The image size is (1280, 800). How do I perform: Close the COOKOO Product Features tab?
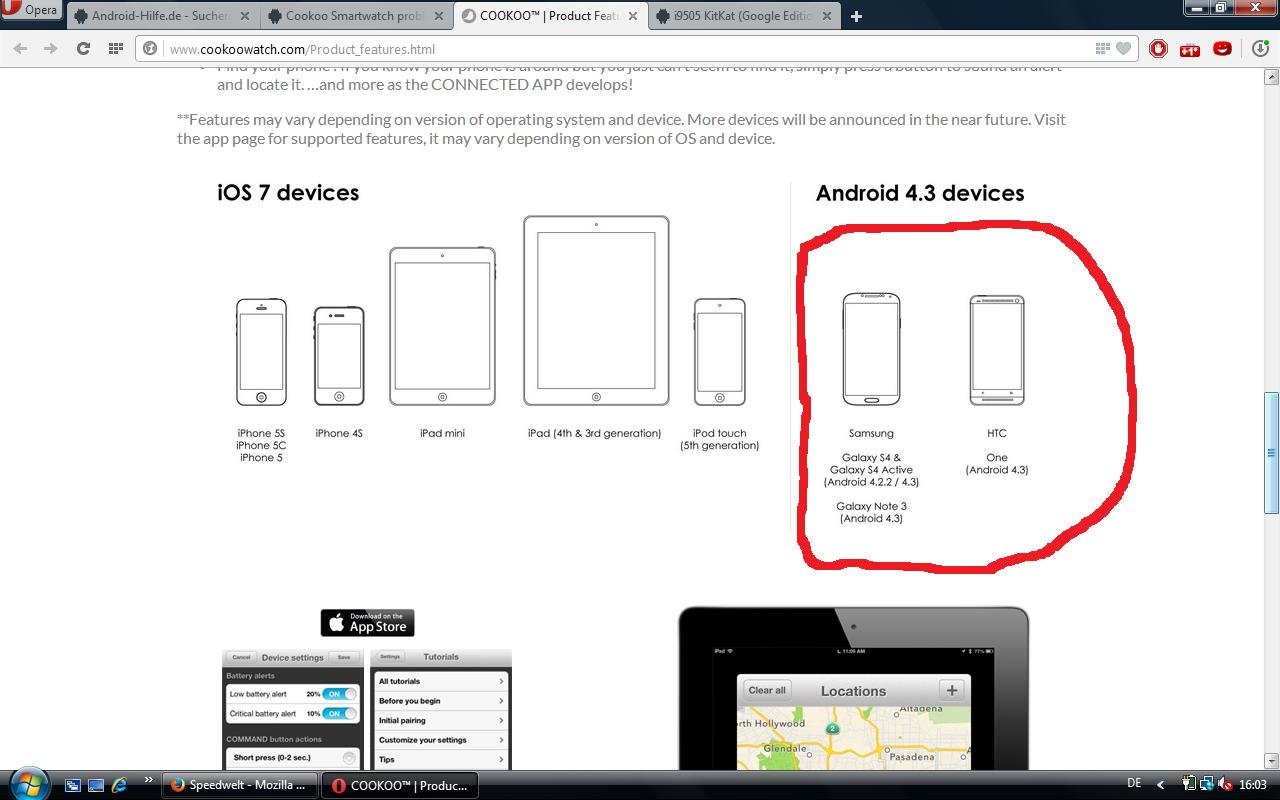[x=632, y=16]
